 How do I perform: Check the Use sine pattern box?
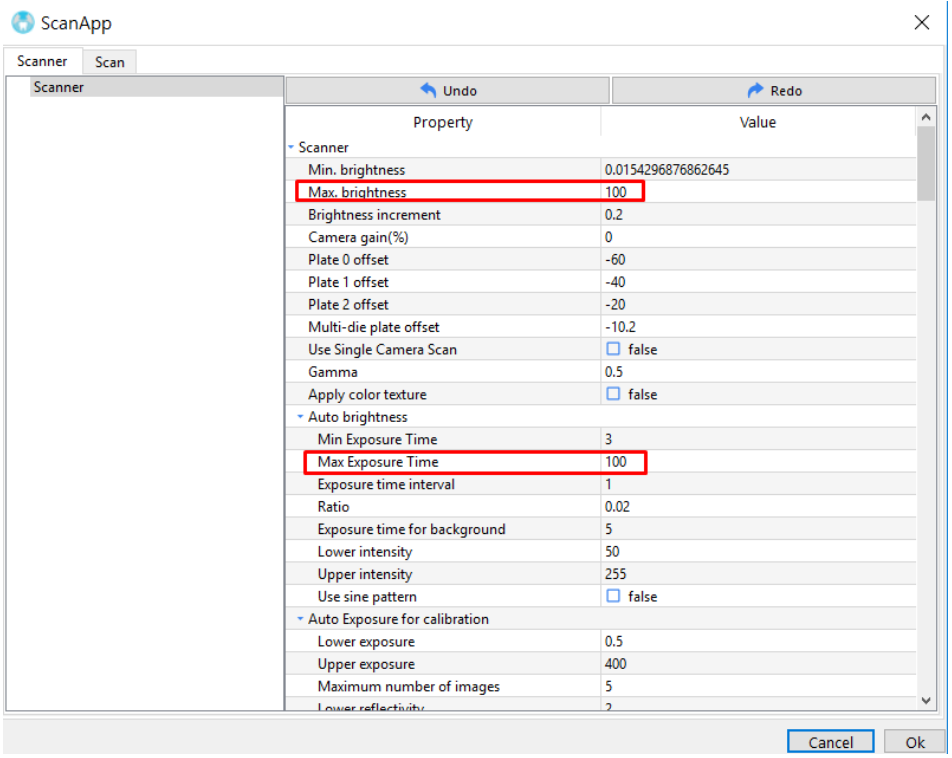pos(613,596)
